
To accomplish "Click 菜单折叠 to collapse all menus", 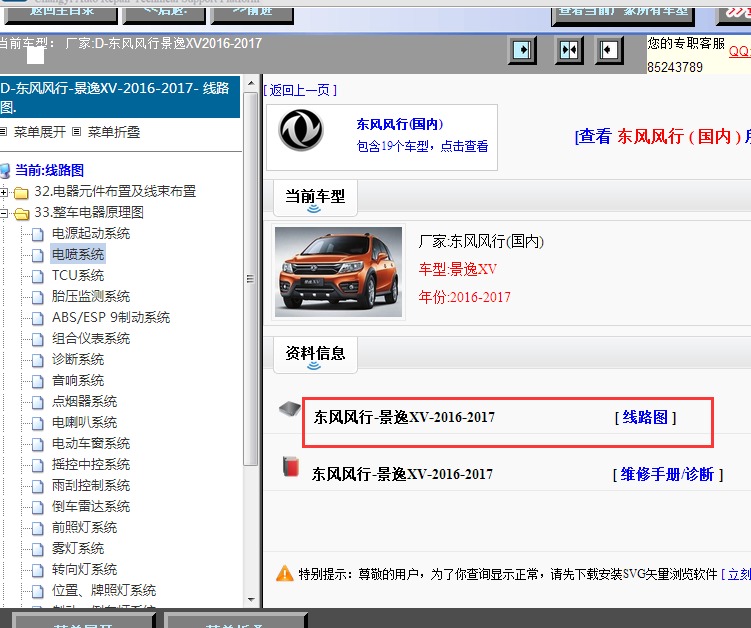I will [x=114, y=132].
